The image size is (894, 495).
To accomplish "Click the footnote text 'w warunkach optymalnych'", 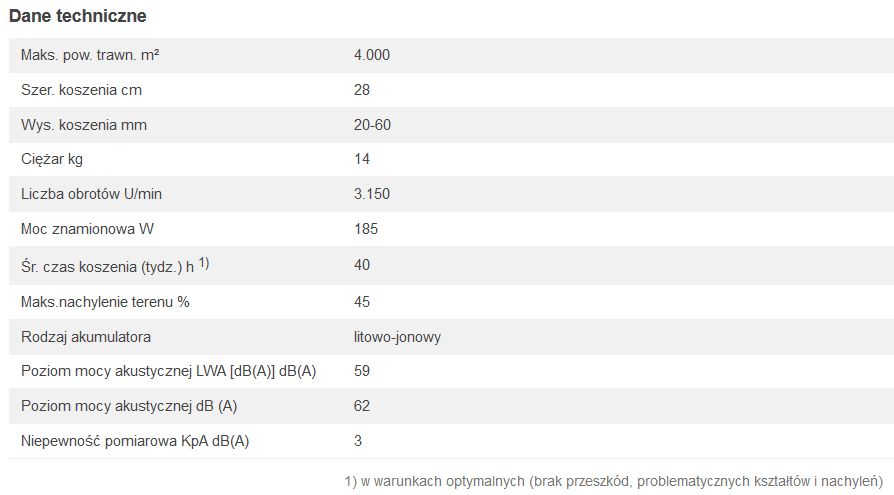I will point(442,481).
